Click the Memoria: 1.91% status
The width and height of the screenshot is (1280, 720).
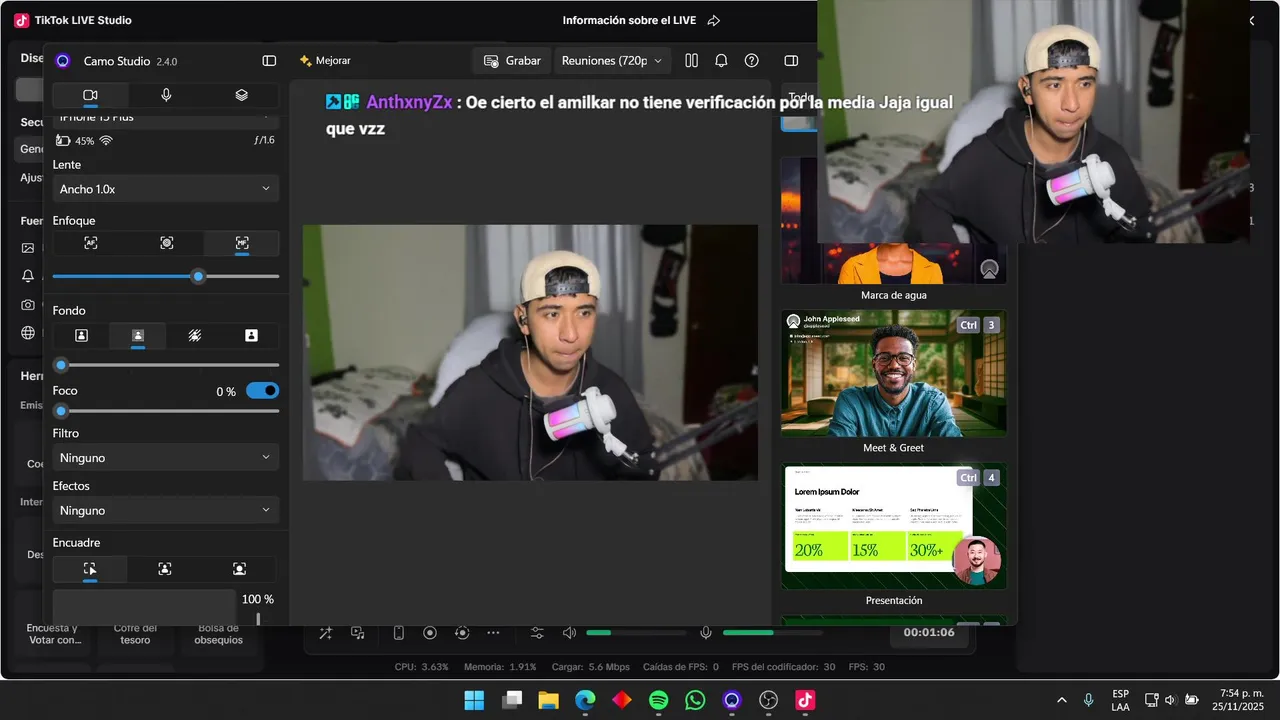tap(500, 667)
